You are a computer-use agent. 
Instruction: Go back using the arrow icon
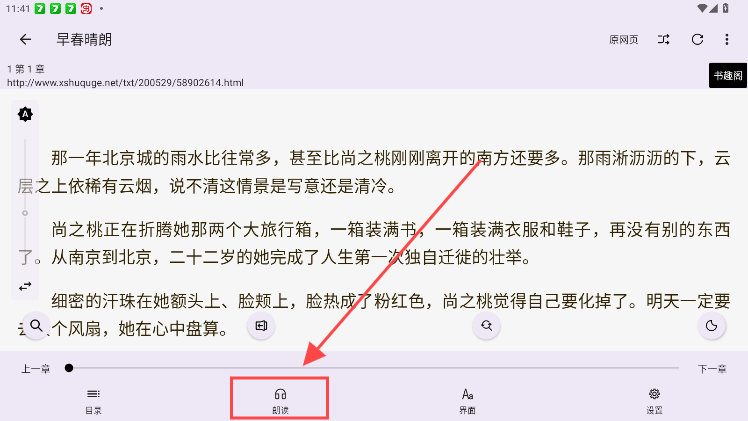pyautogui.click(x=25, y=39)
